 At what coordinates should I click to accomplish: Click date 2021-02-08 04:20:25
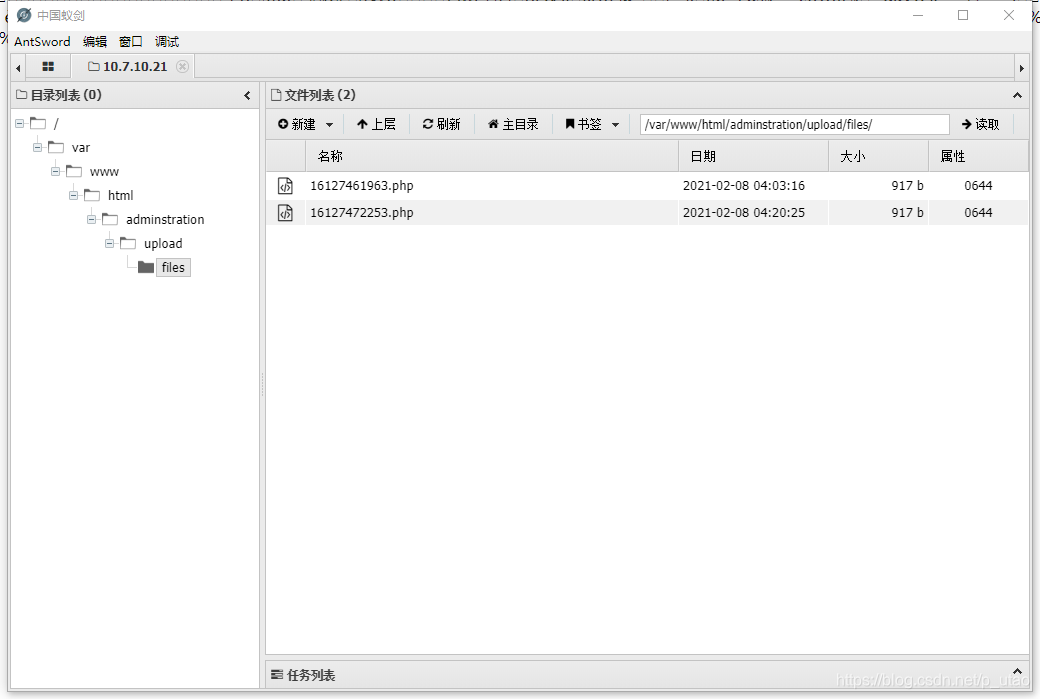[x=744, y=213]
